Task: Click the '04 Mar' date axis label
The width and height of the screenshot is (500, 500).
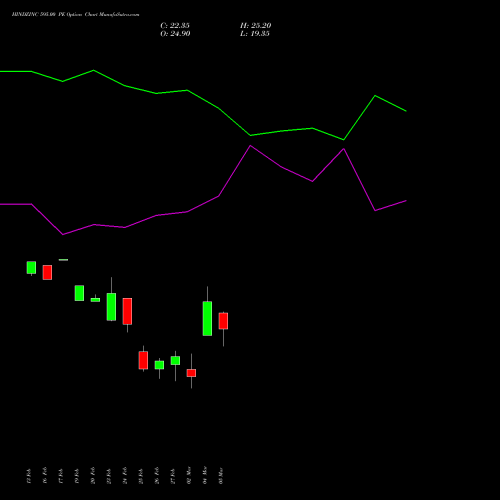Action: (205, 475)
